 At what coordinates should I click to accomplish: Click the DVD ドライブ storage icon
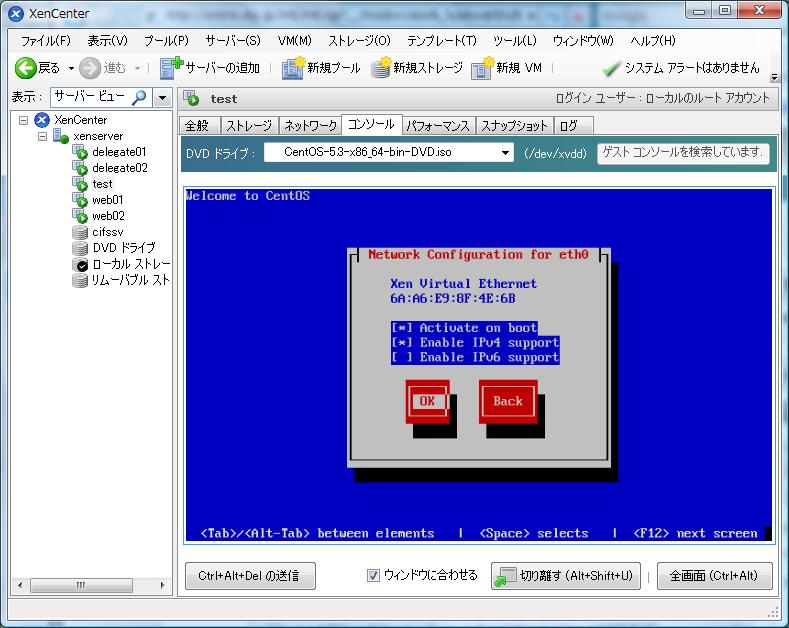80,248
